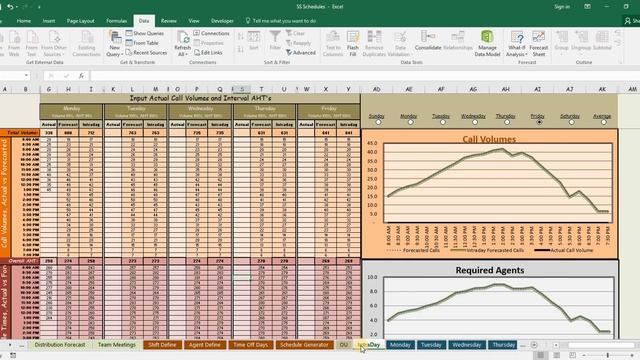Click the From Text import icon

32,43
